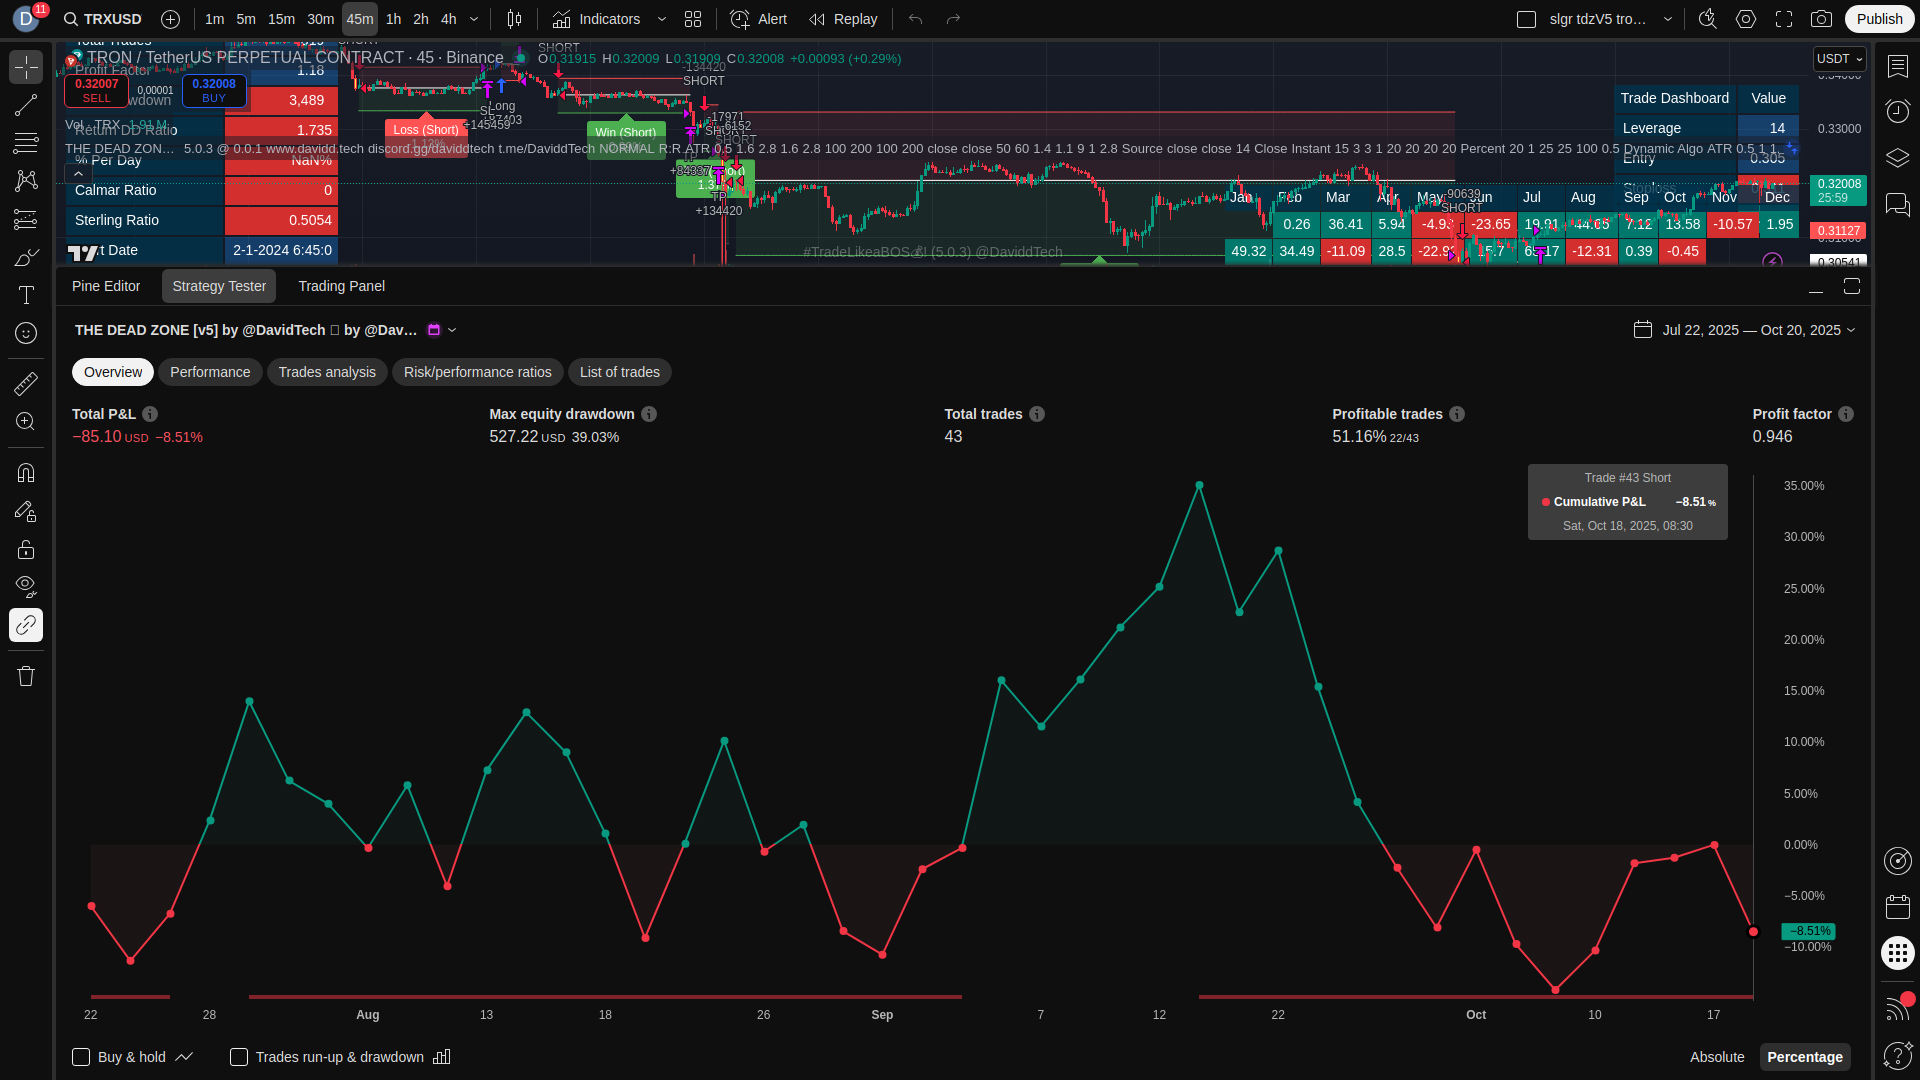Expand the date range Jul 22 – Oct 20 dropdown
Viewport: 1920px width, 1080px height.
point(1758,330)
